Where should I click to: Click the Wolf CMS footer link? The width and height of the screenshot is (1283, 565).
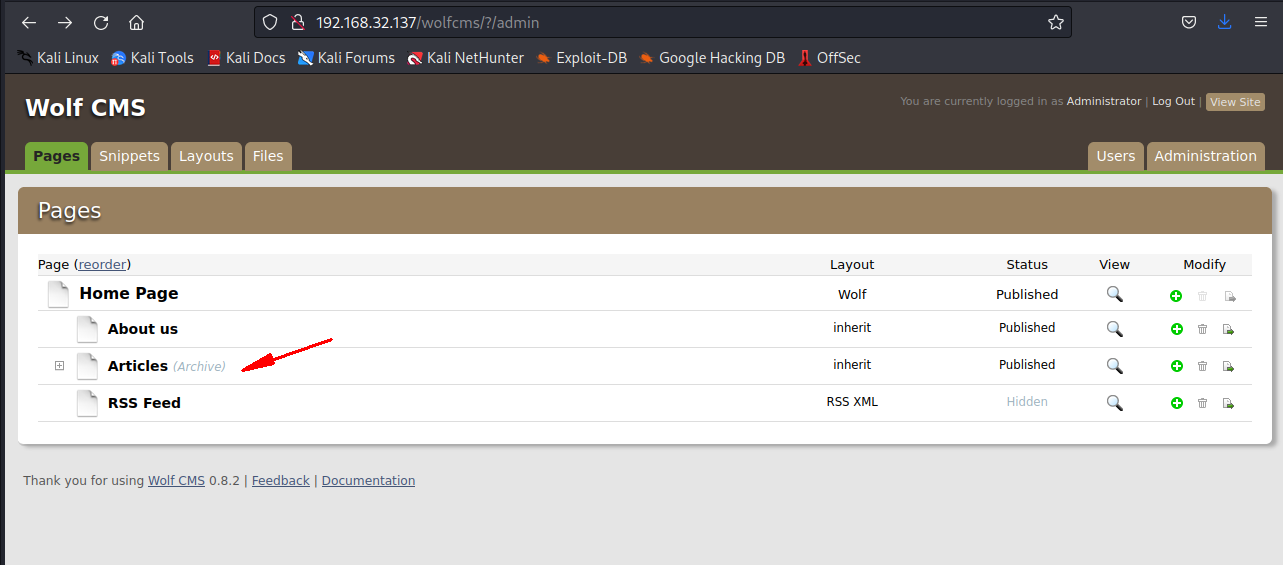(176, 481)
